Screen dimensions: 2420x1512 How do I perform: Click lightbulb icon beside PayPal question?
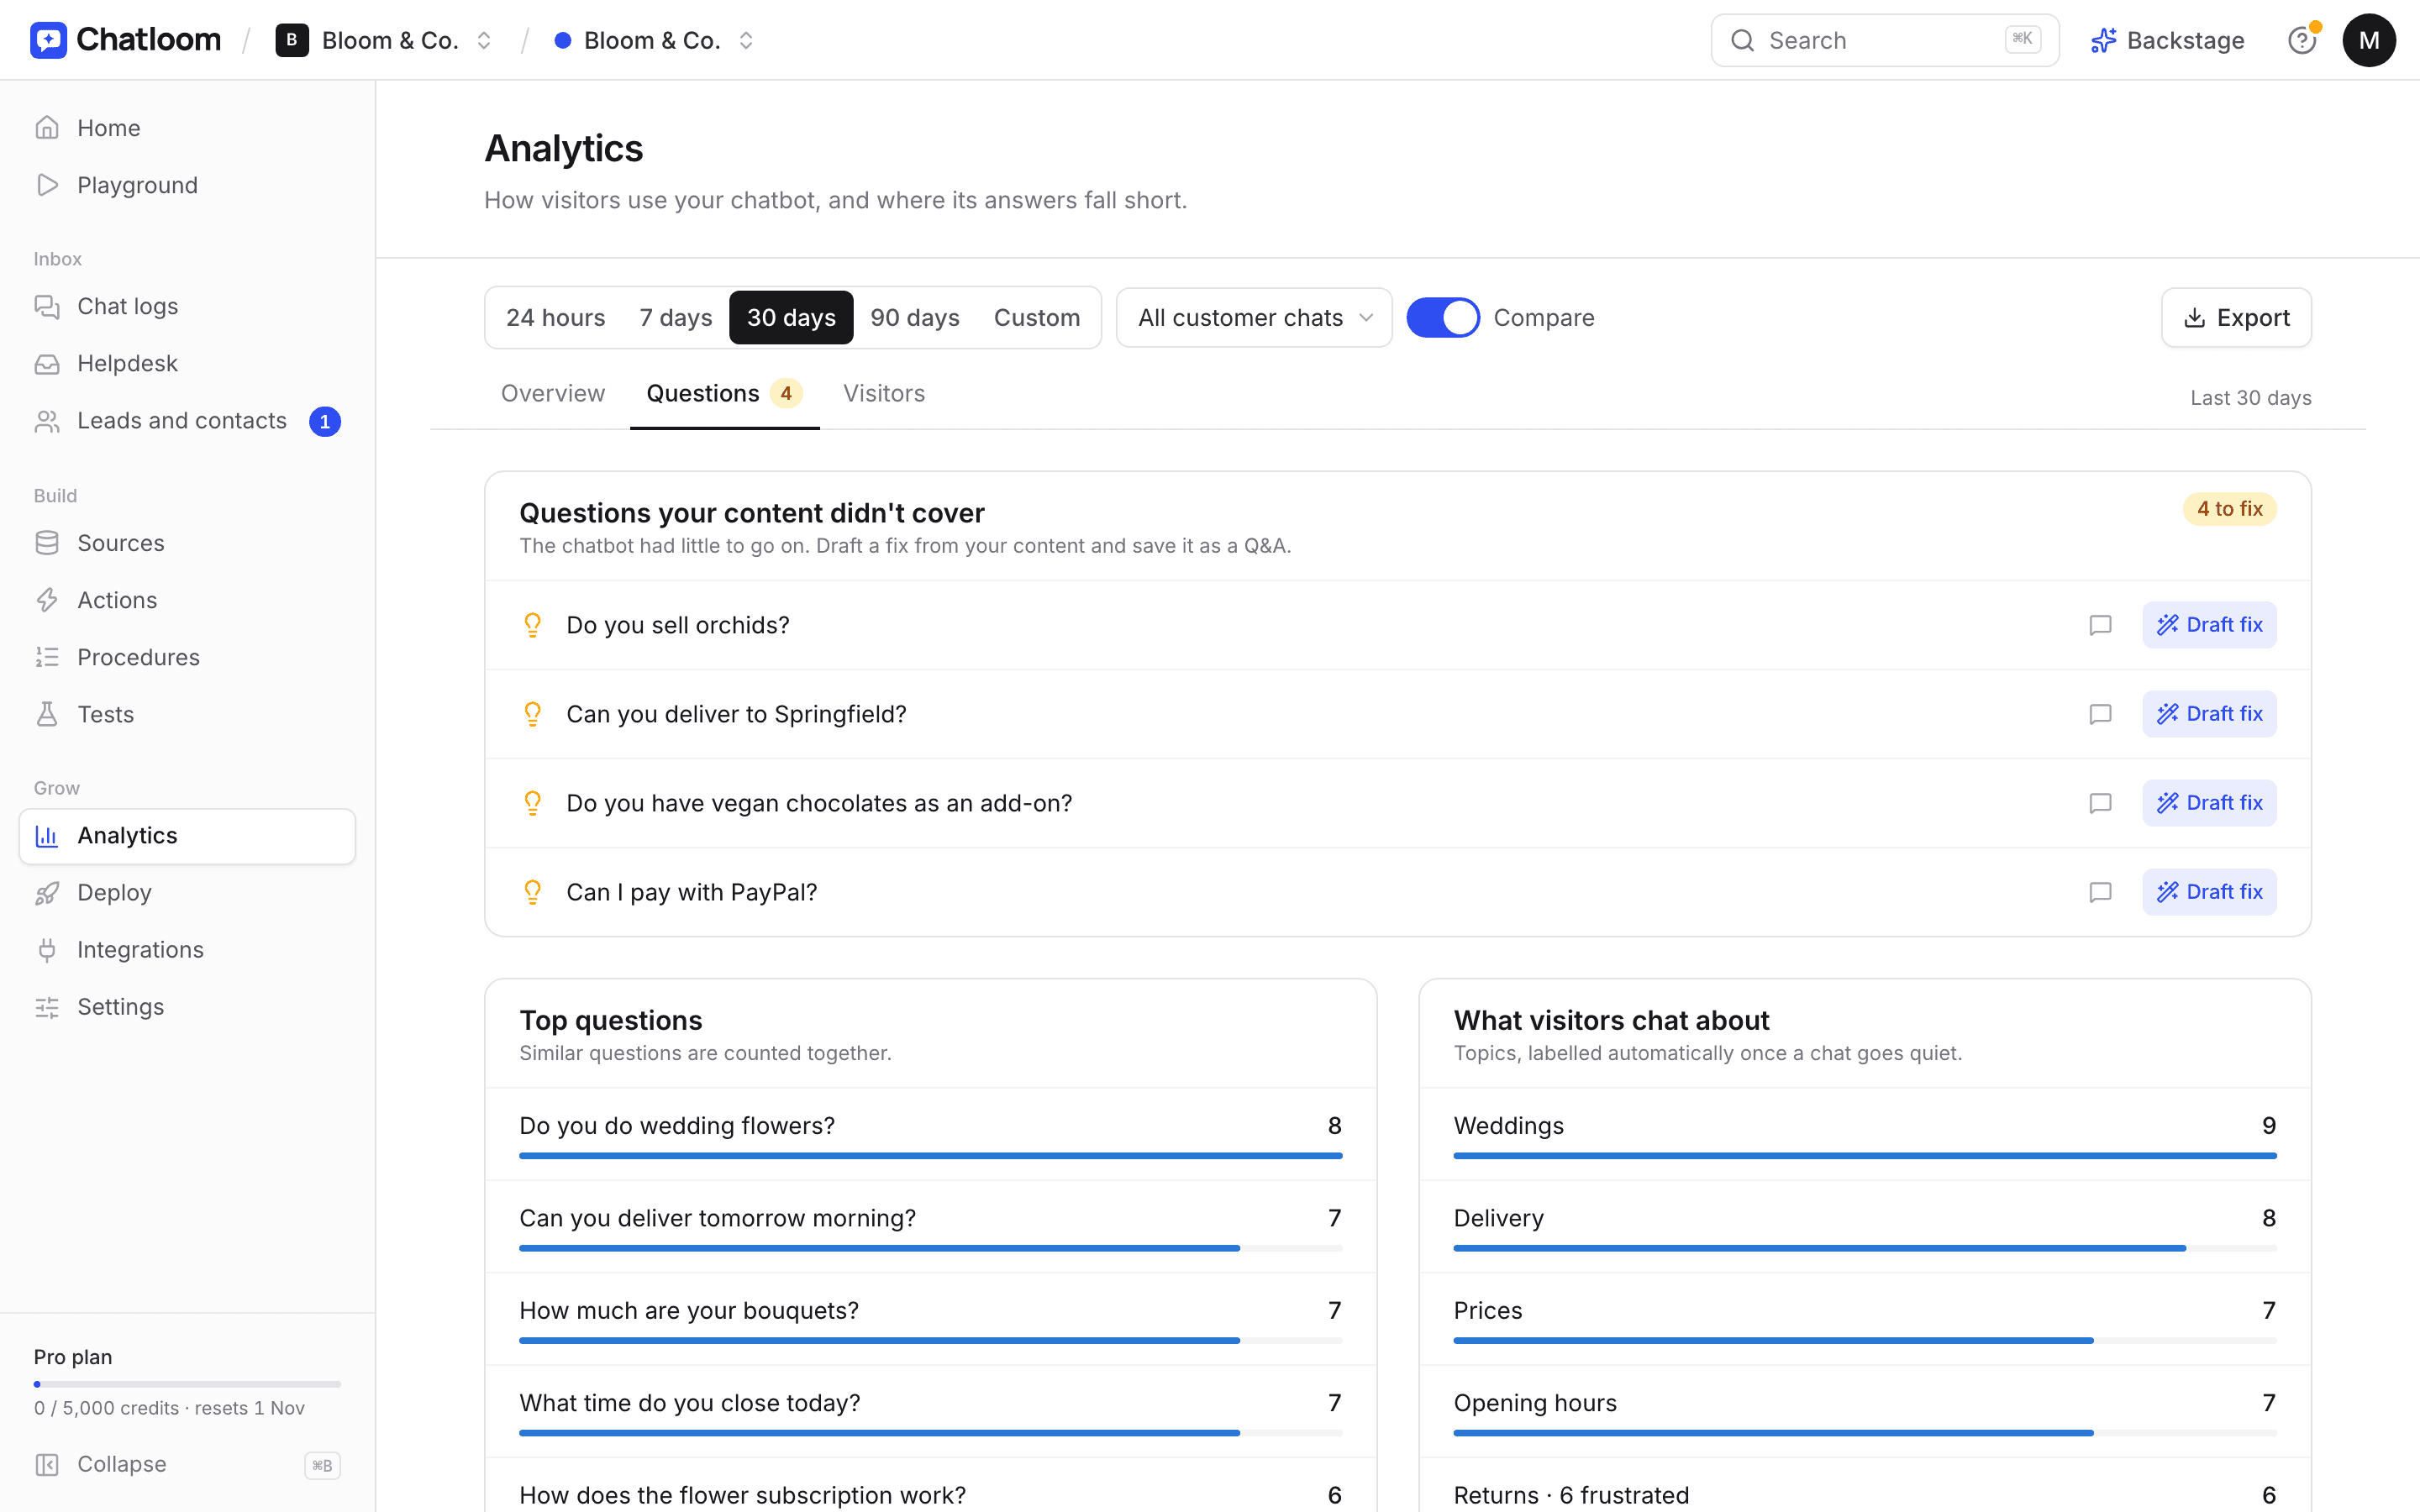[533, 892]
